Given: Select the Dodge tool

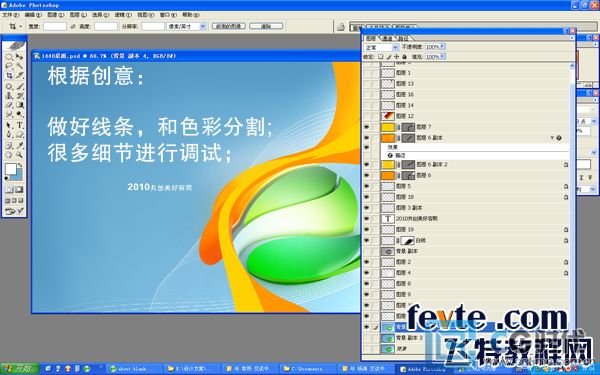Looking at the screenshot, I should (20, 114).
